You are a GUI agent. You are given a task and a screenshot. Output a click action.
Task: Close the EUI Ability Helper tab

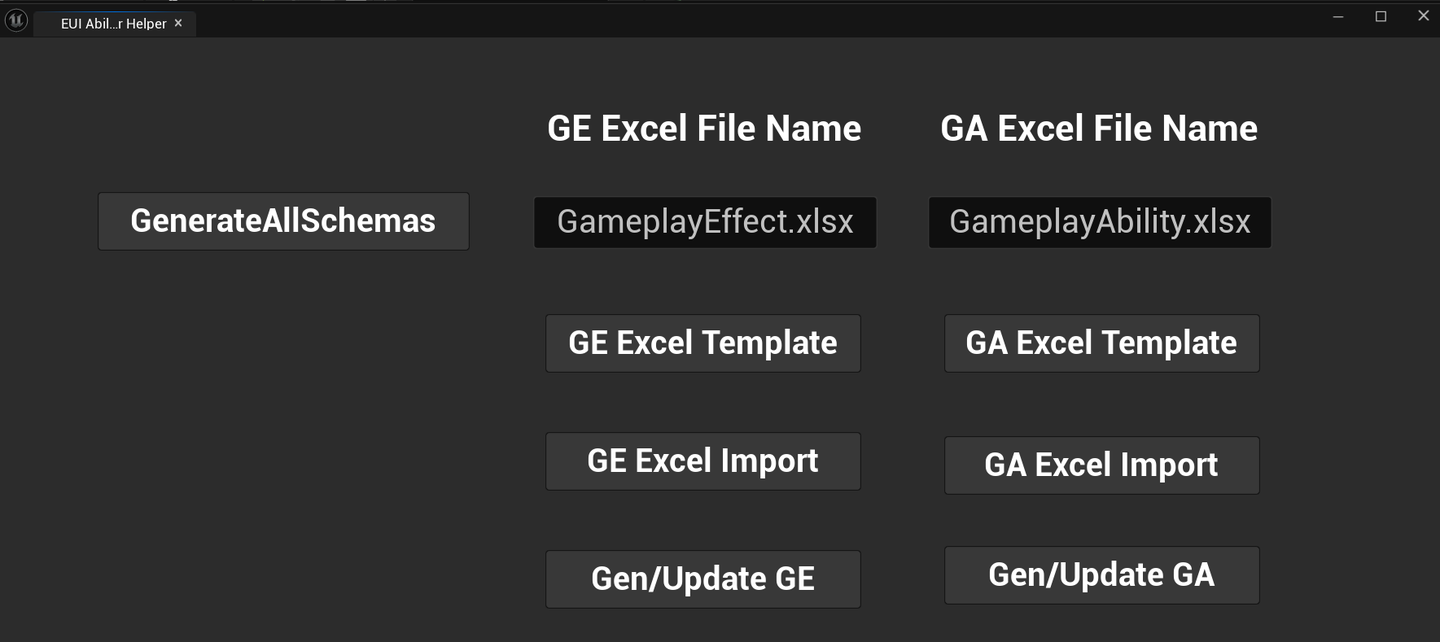point(178,23)
